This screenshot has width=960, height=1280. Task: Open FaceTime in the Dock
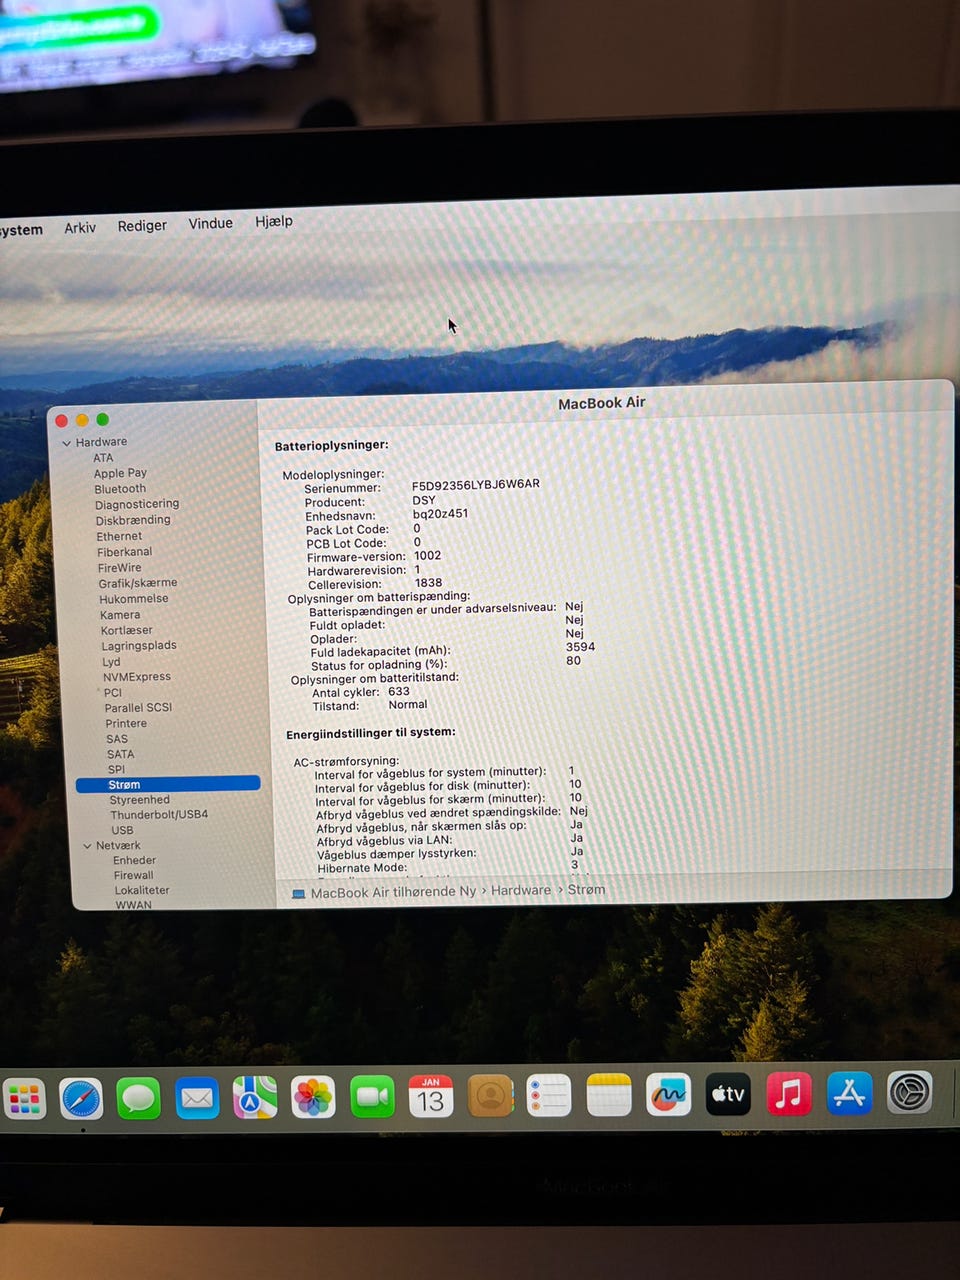372,1098
